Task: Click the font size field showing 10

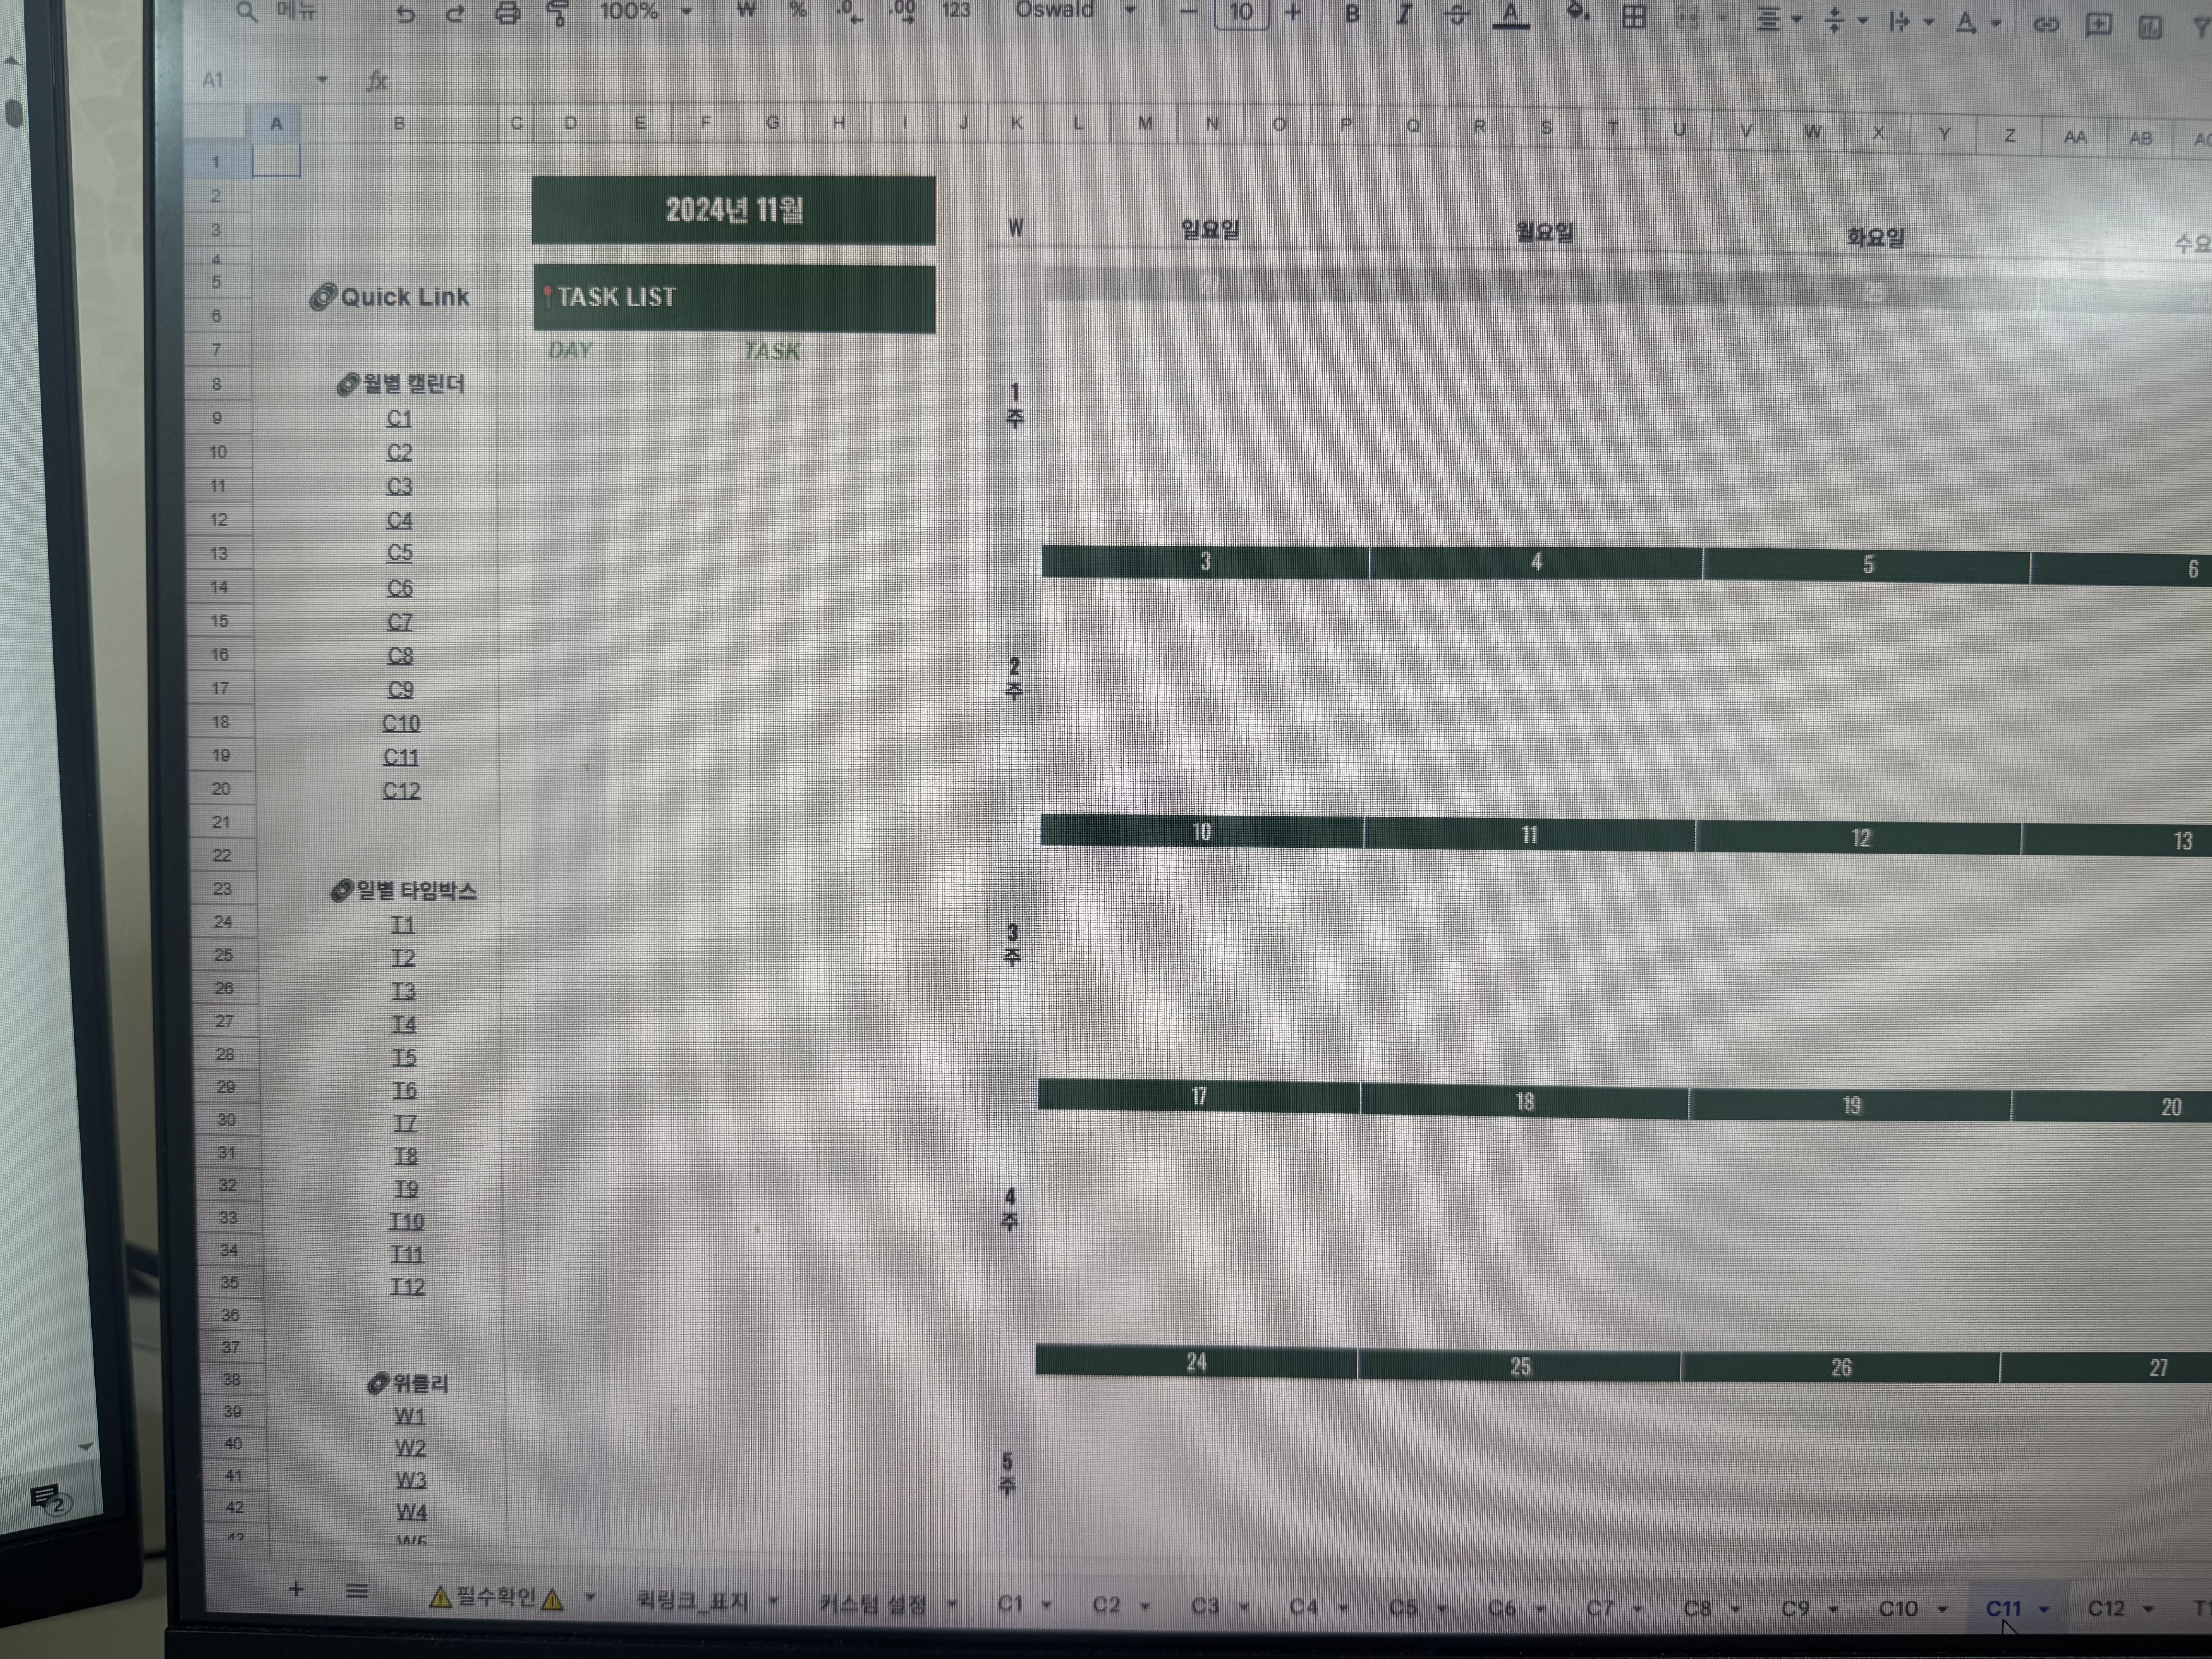Action: [x=1241, y=13]
